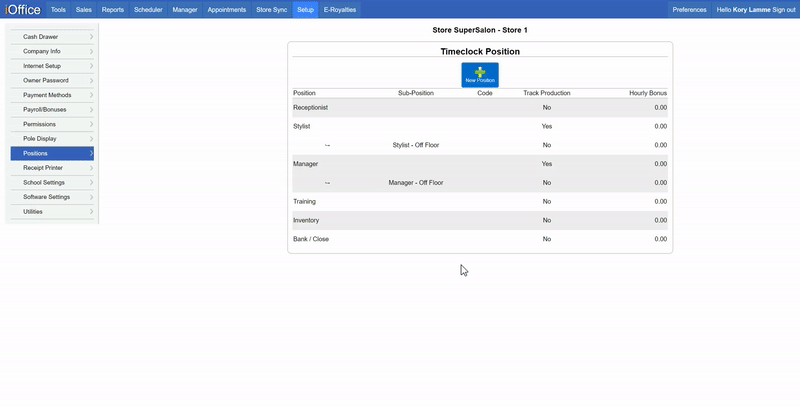
Task: Open Software Settings in sidebar
Action: tap(52, 197)
